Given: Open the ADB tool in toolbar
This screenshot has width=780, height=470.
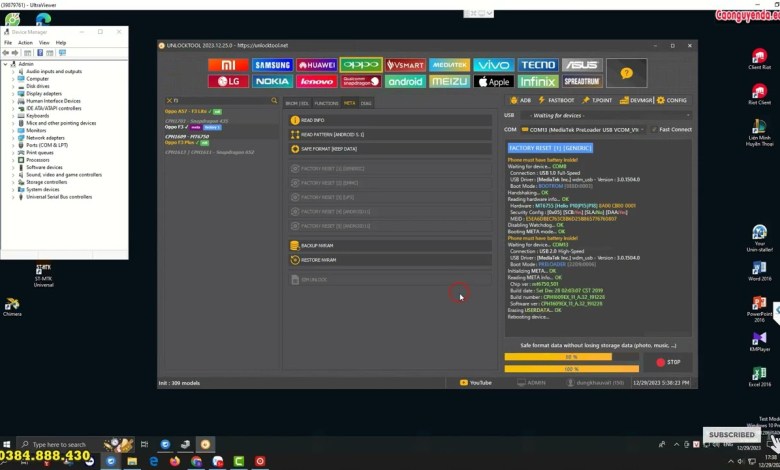Looking at the screenshot, I should pos(521,100).
